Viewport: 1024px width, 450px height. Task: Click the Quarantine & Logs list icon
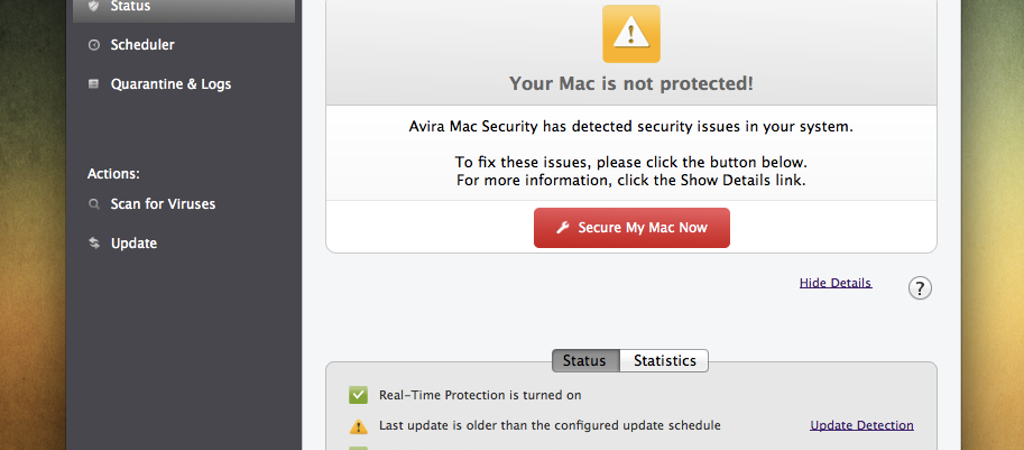click(x=94, y=84)
